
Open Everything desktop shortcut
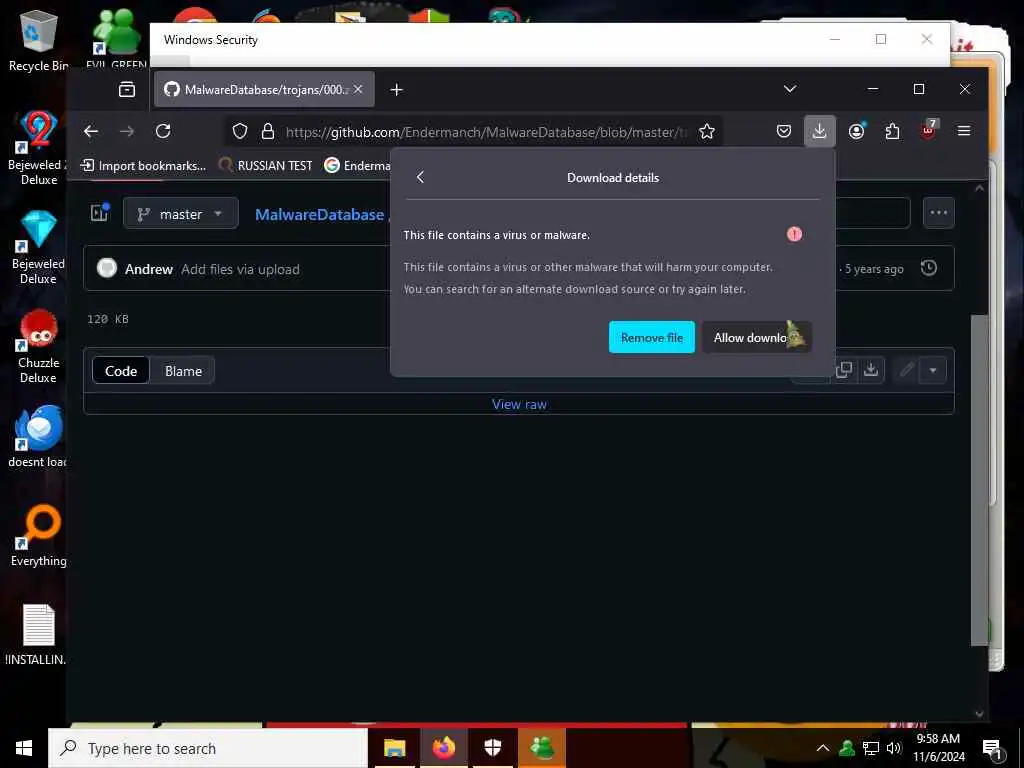pyautogui.click(x=39, y=536)
